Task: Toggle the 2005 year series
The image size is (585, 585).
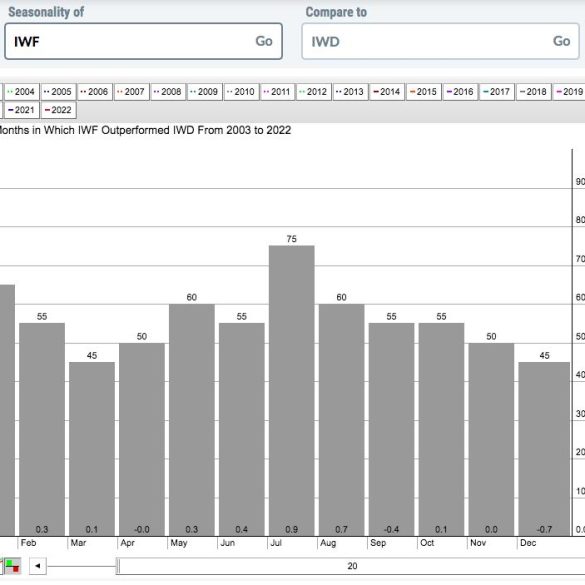Action: [x=58, y=92]
